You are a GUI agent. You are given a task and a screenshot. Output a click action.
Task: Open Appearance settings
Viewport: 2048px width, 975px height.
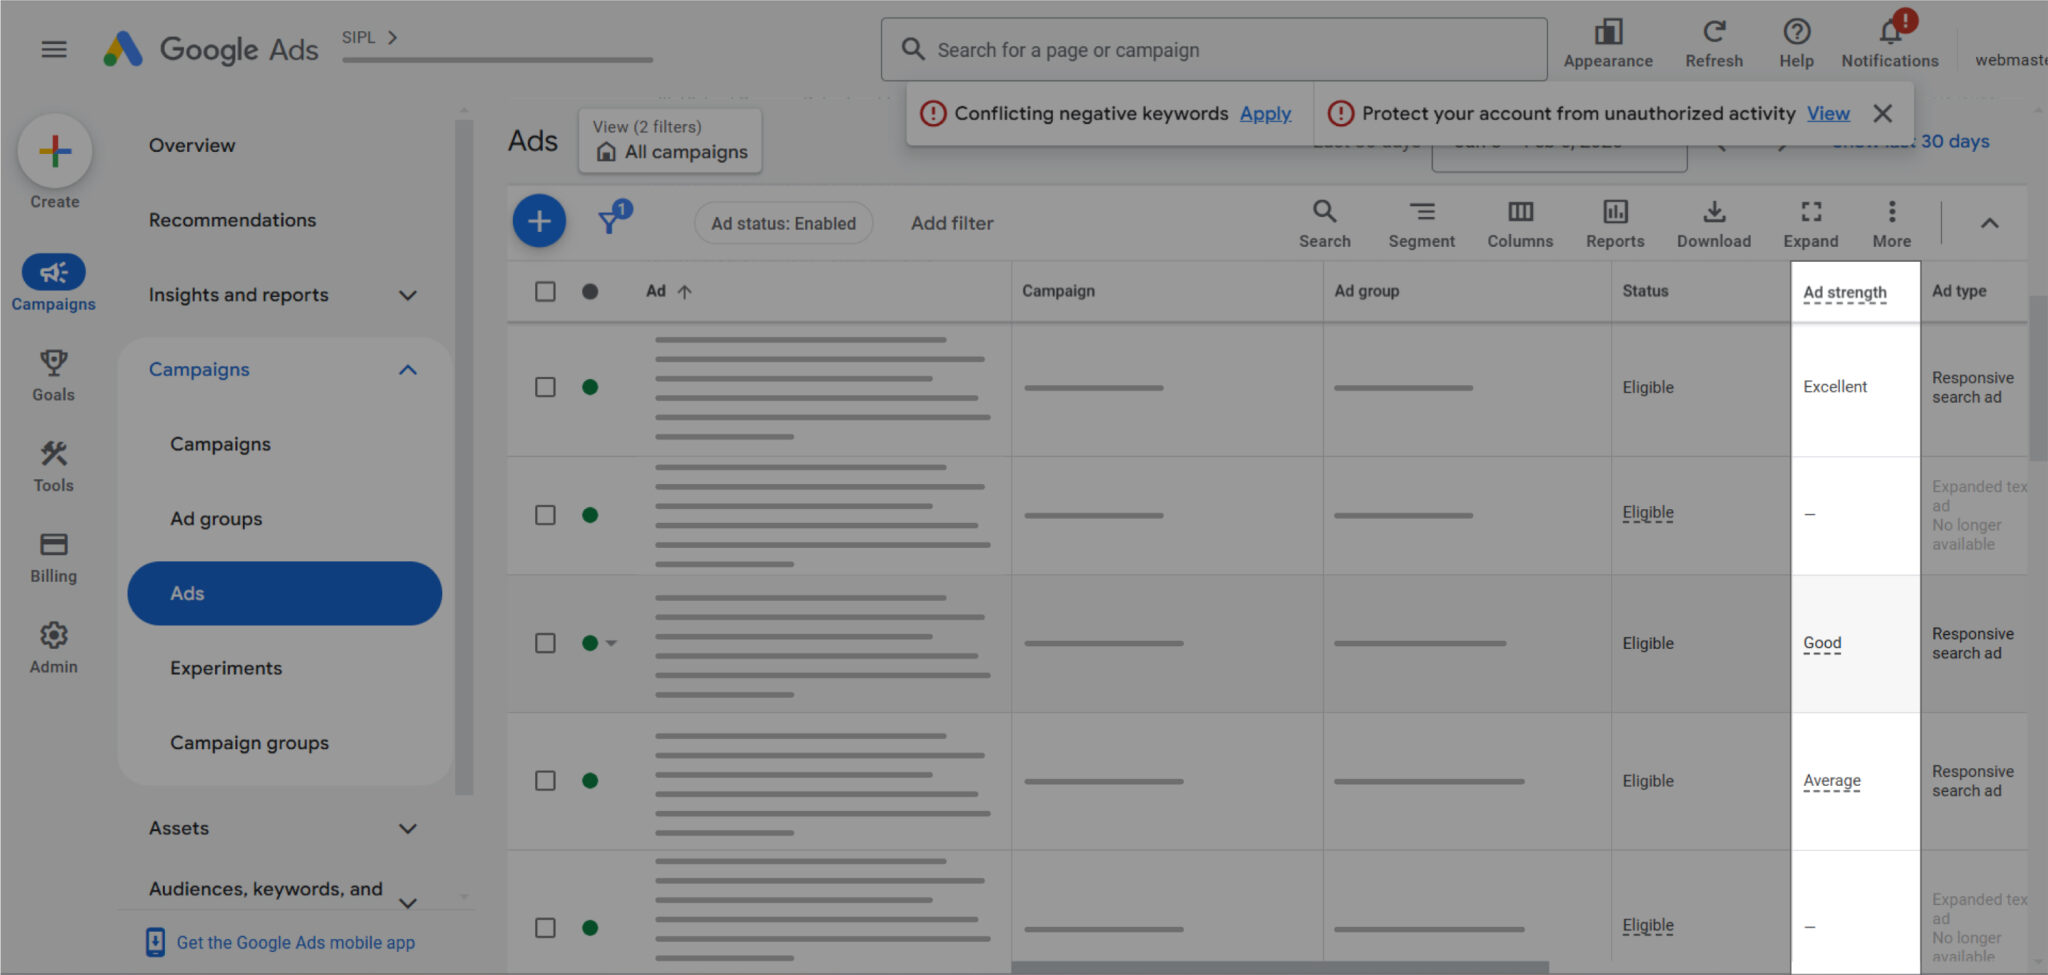click(1608, 44)
